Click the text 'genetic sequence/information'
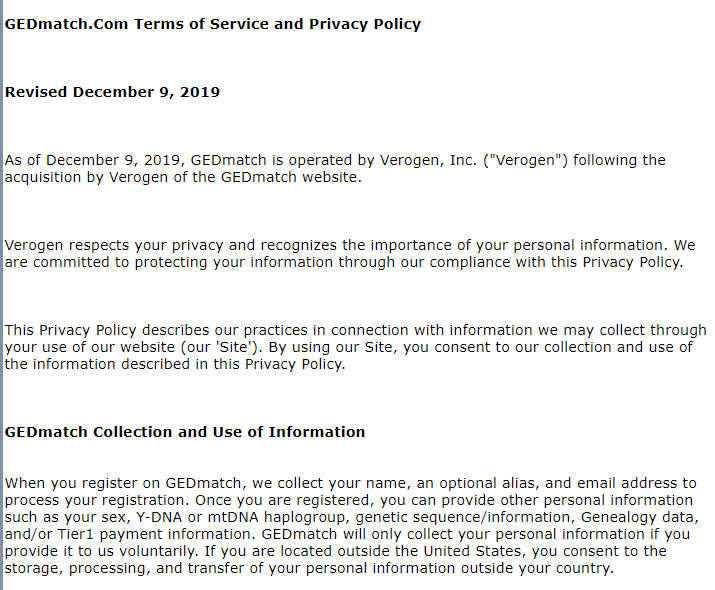 462,518
